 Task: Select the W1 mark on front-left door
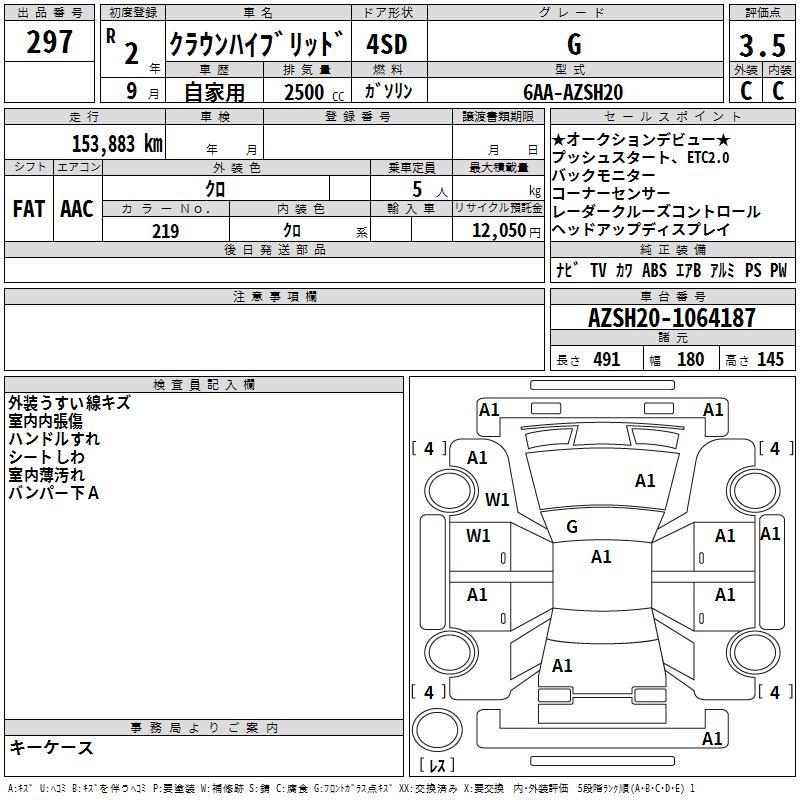tap(479, 536)
